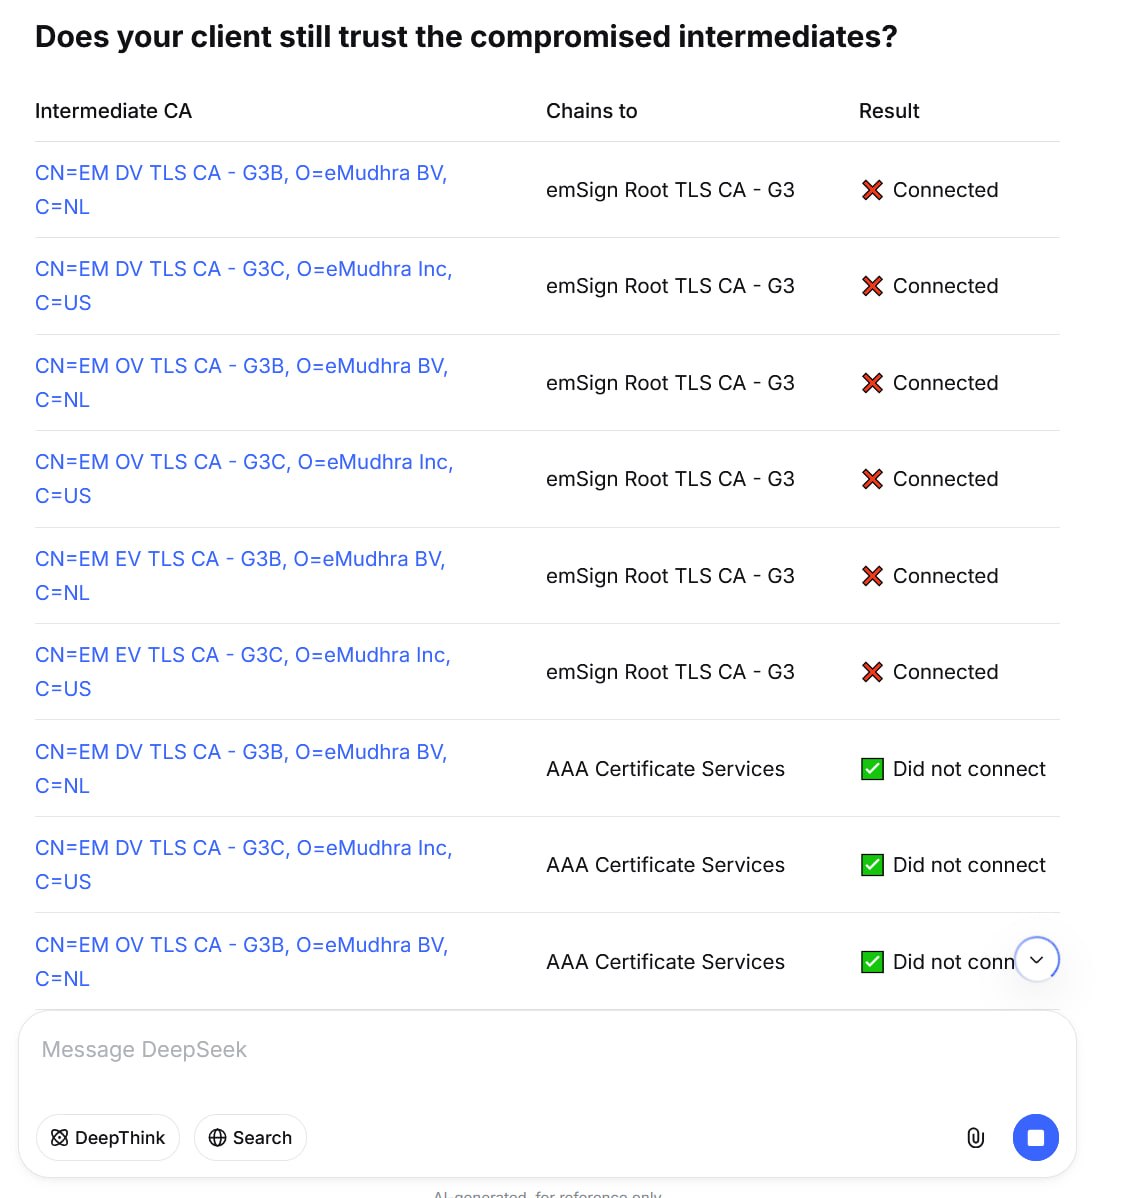Screen dimensions: 1131x1198
Task: Click green check in last visible row
Action: (872, 961)
